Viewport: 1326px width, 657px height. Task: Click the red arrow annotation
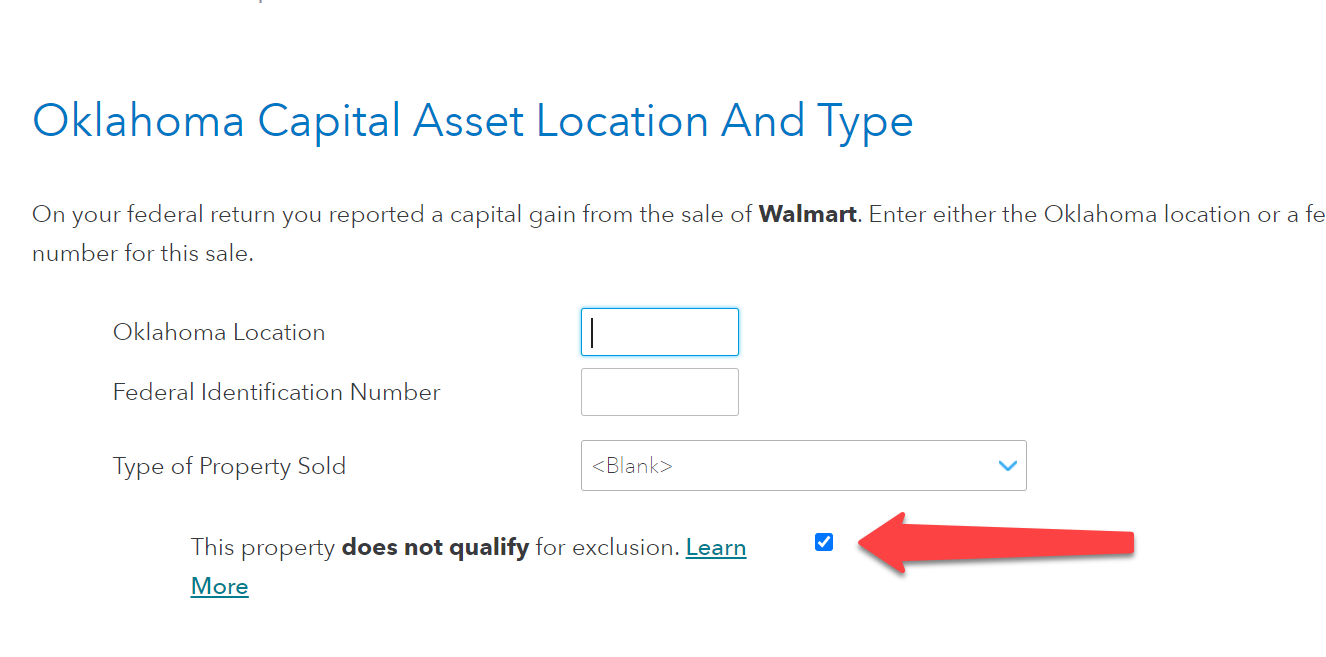(x=996, y=544)
